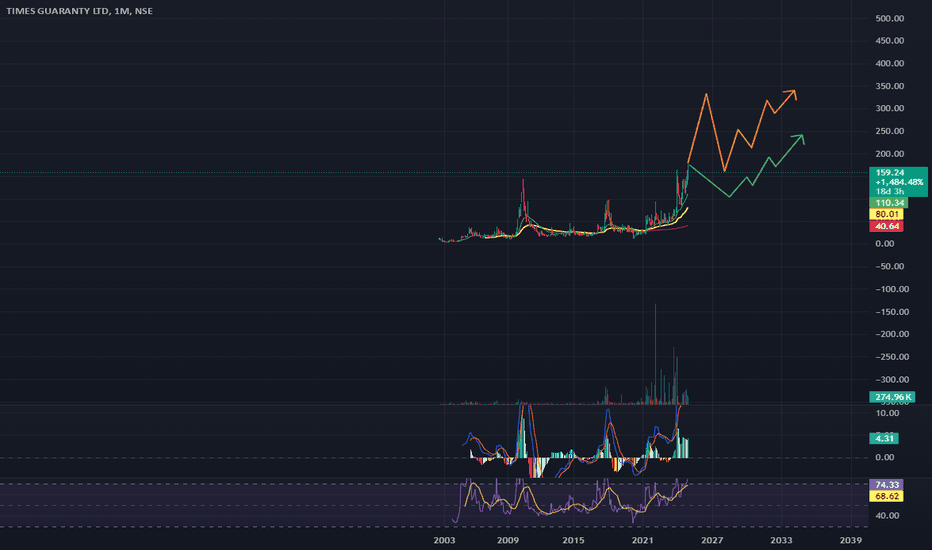Select the 400.00 price axis label
932x550 pixels.
889,64
